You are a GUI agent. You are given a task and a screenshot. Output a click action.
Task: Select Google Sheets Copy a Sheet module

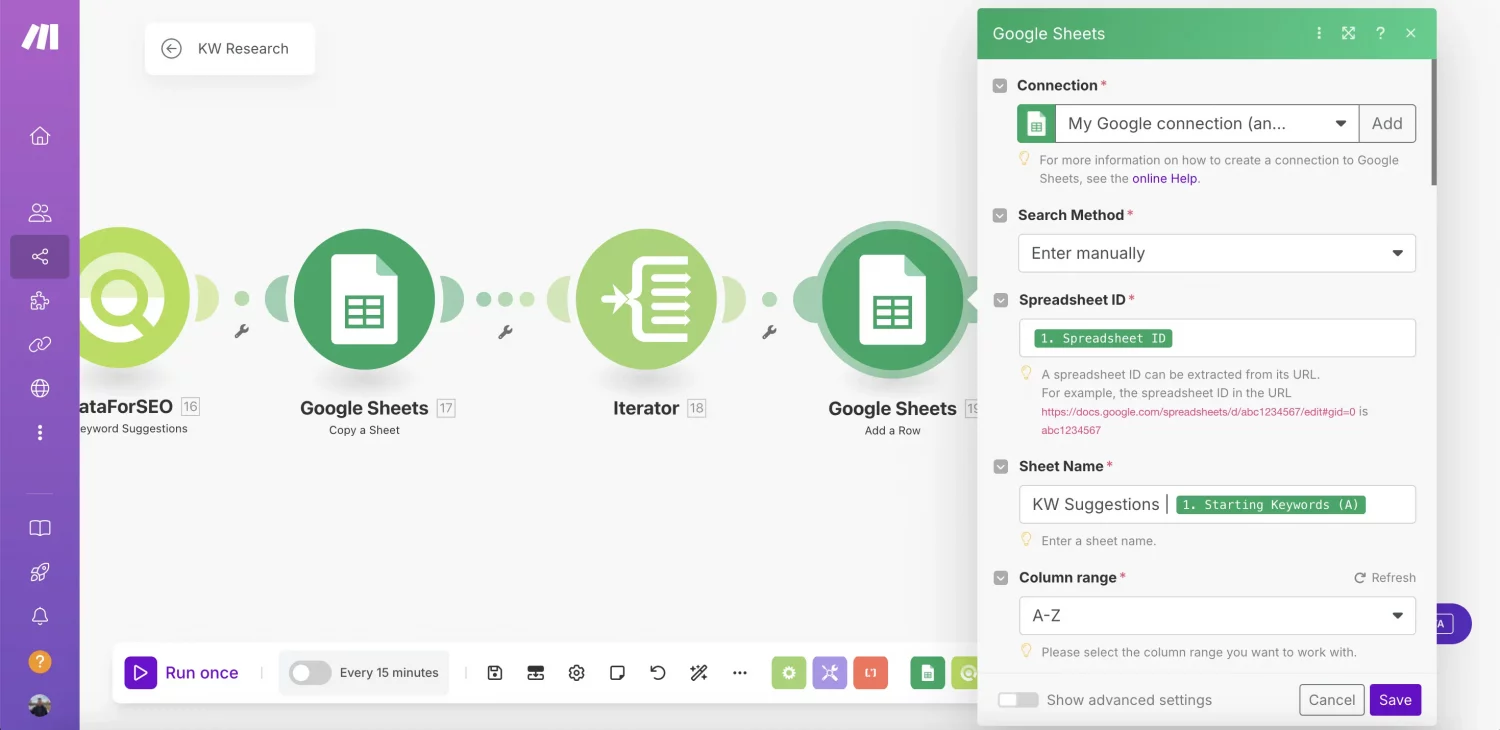click(364, 298)
